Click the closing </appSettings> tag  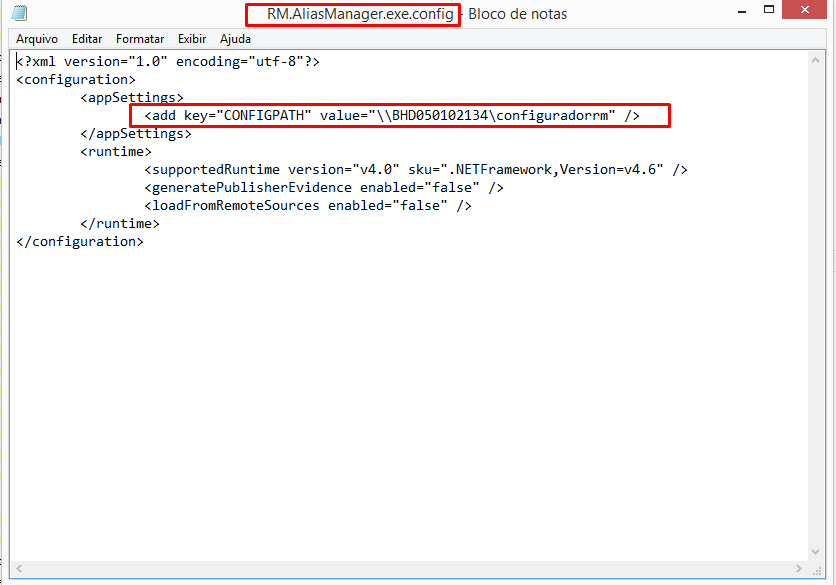point(136,134)
